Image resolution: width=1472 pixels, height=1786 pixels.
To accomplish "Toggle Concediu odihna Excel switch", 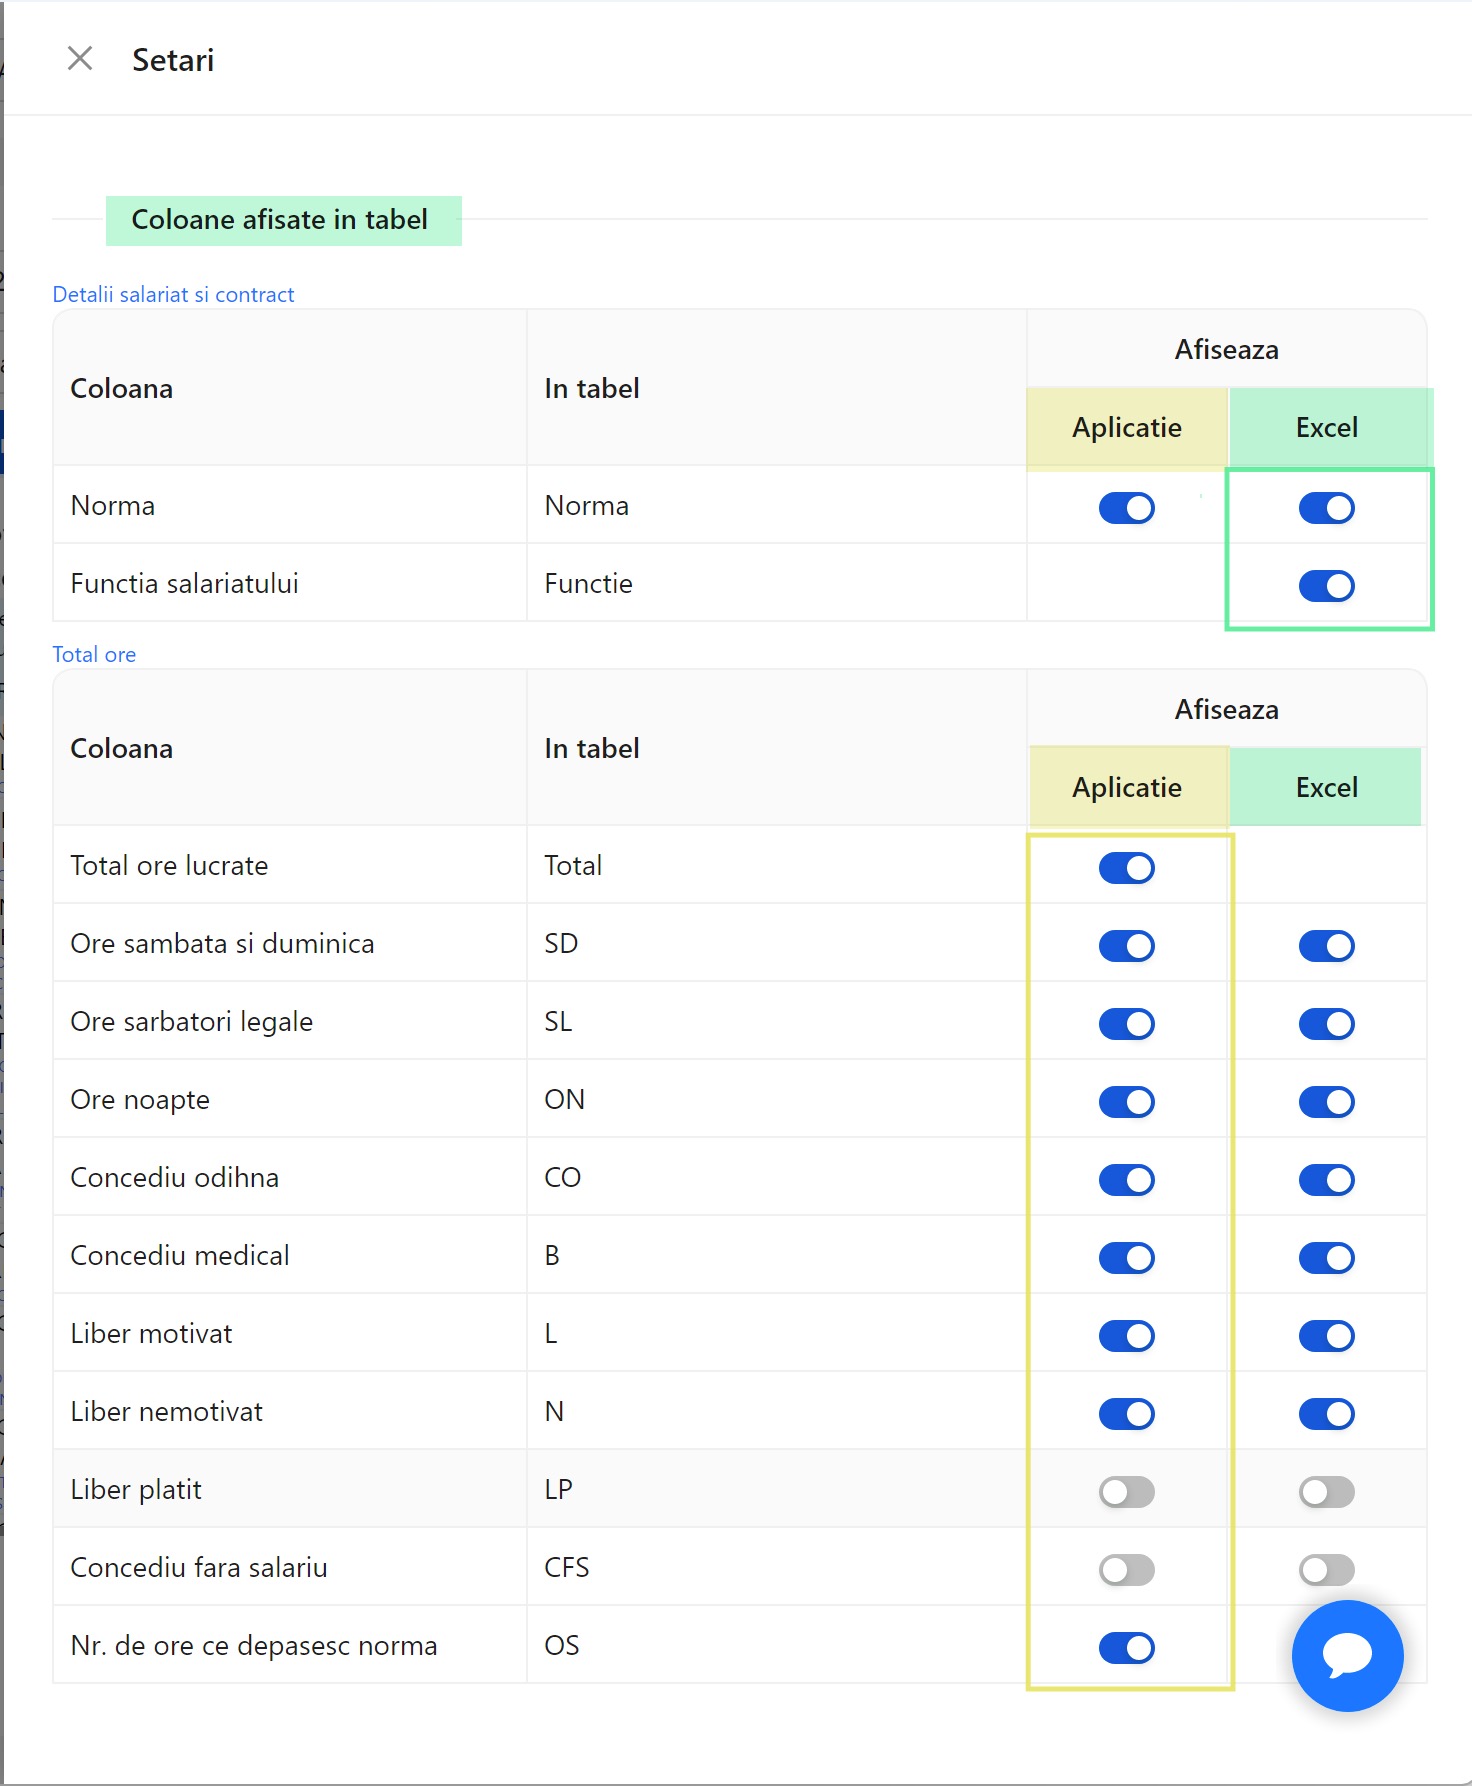I will pyautogui.click(x=1326, y=1180).
